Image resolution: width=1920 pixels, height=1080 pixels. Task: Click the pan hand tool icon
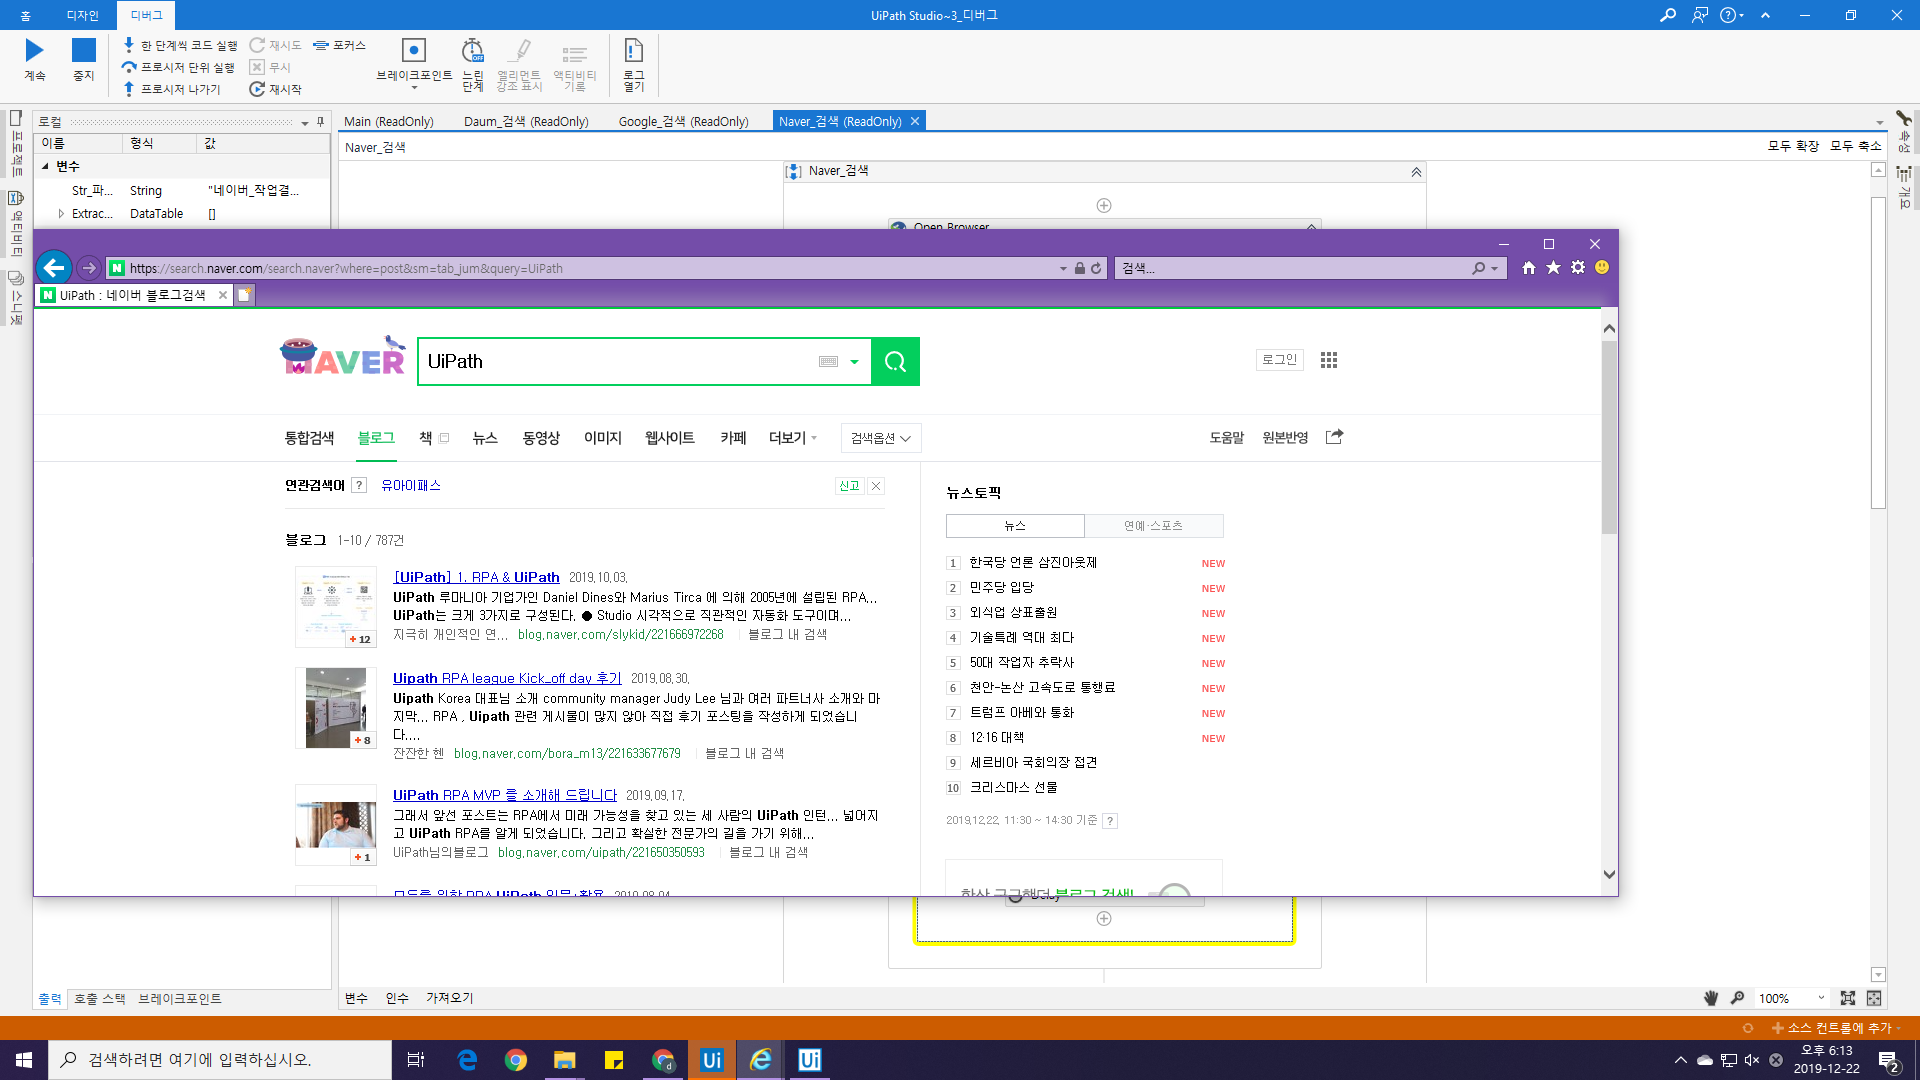(1710, 998)
